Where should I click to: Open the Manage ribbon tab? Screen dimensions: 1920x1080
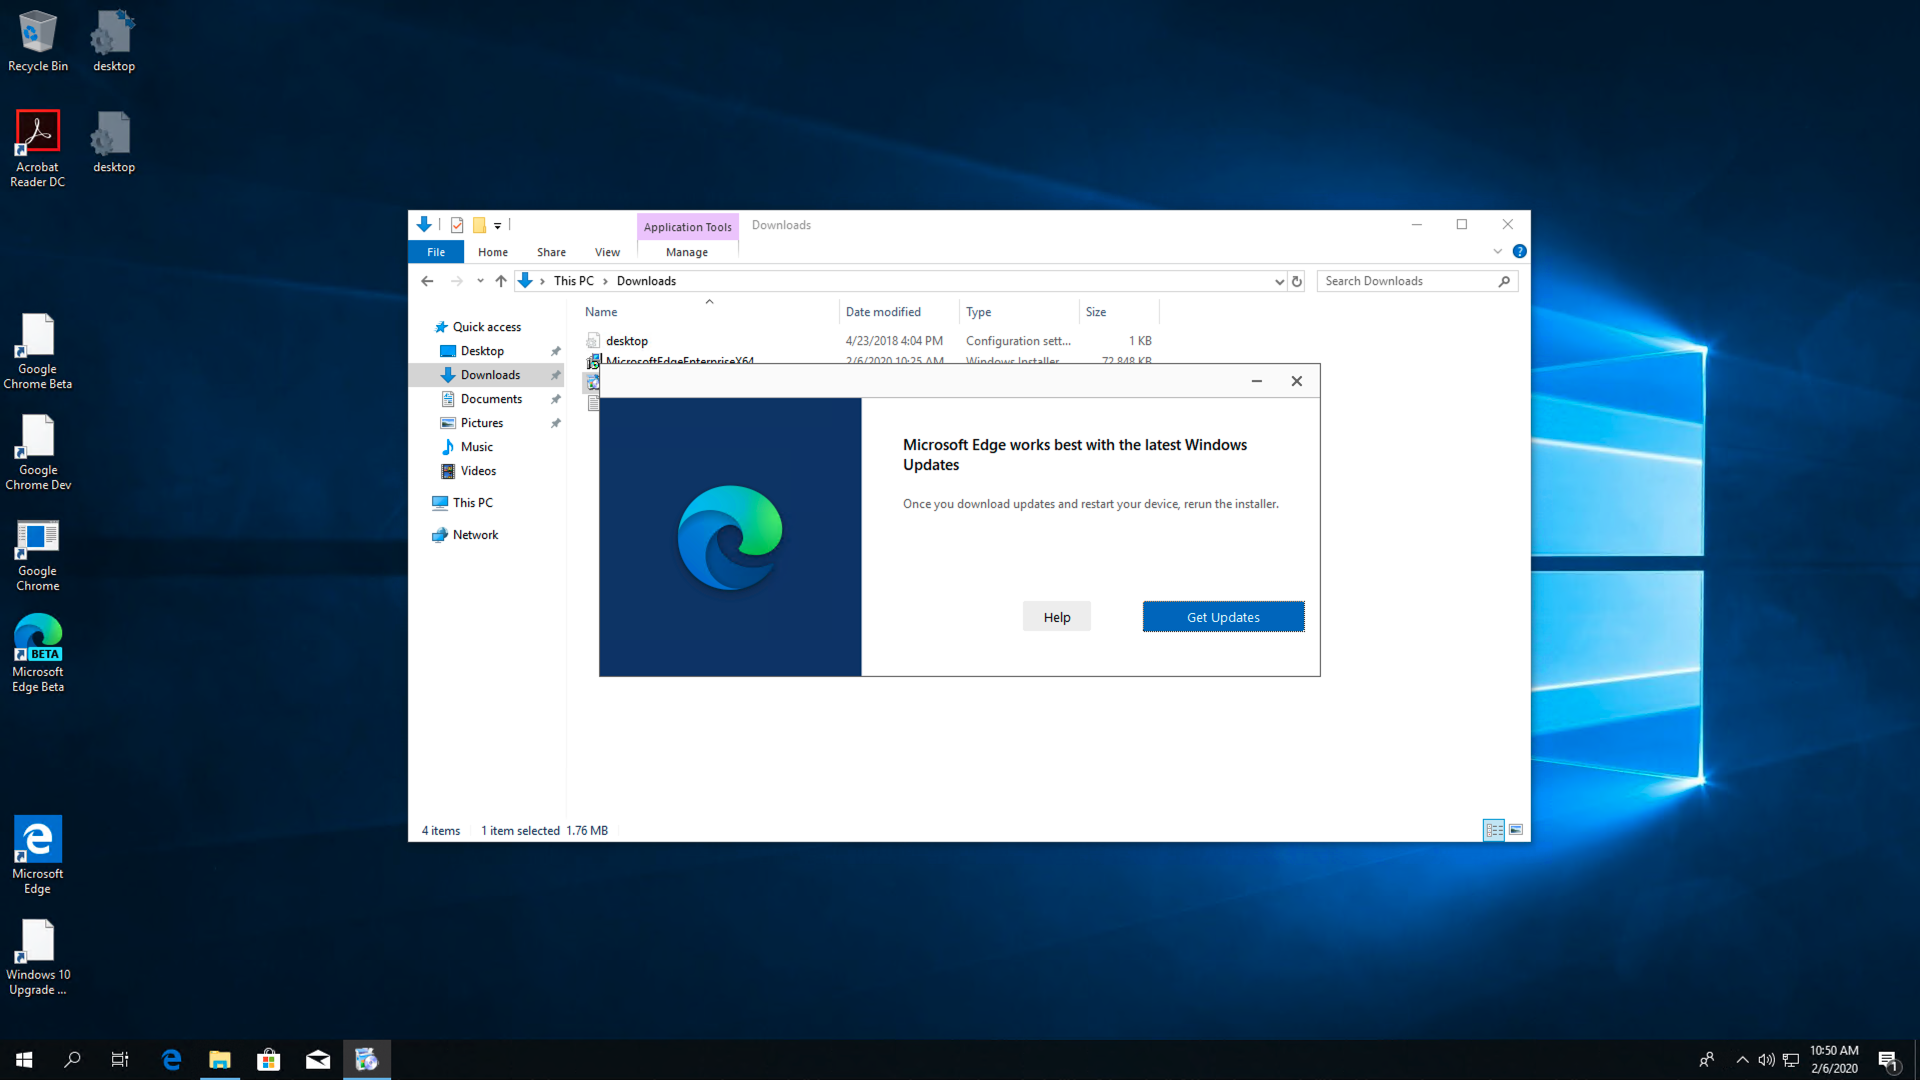pos(686,252)
